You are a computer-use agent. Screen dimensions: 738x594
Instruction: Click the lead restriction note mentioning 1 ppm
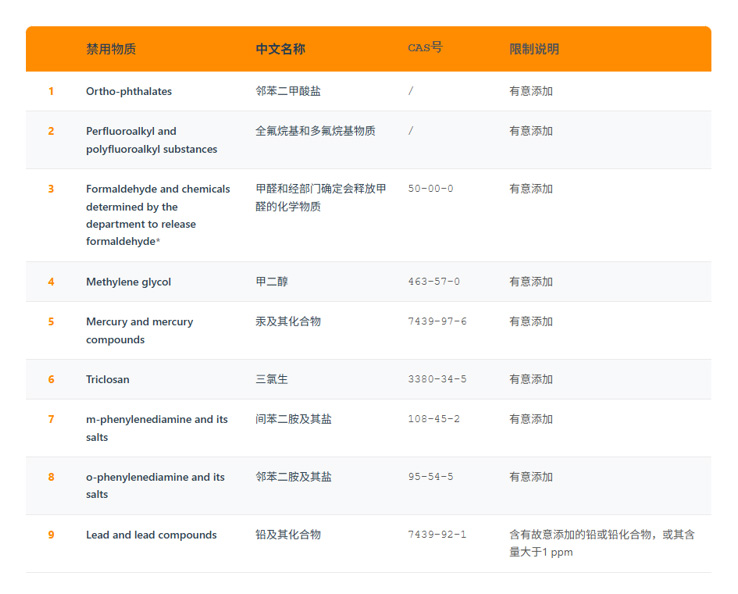(x=602, y=544)
